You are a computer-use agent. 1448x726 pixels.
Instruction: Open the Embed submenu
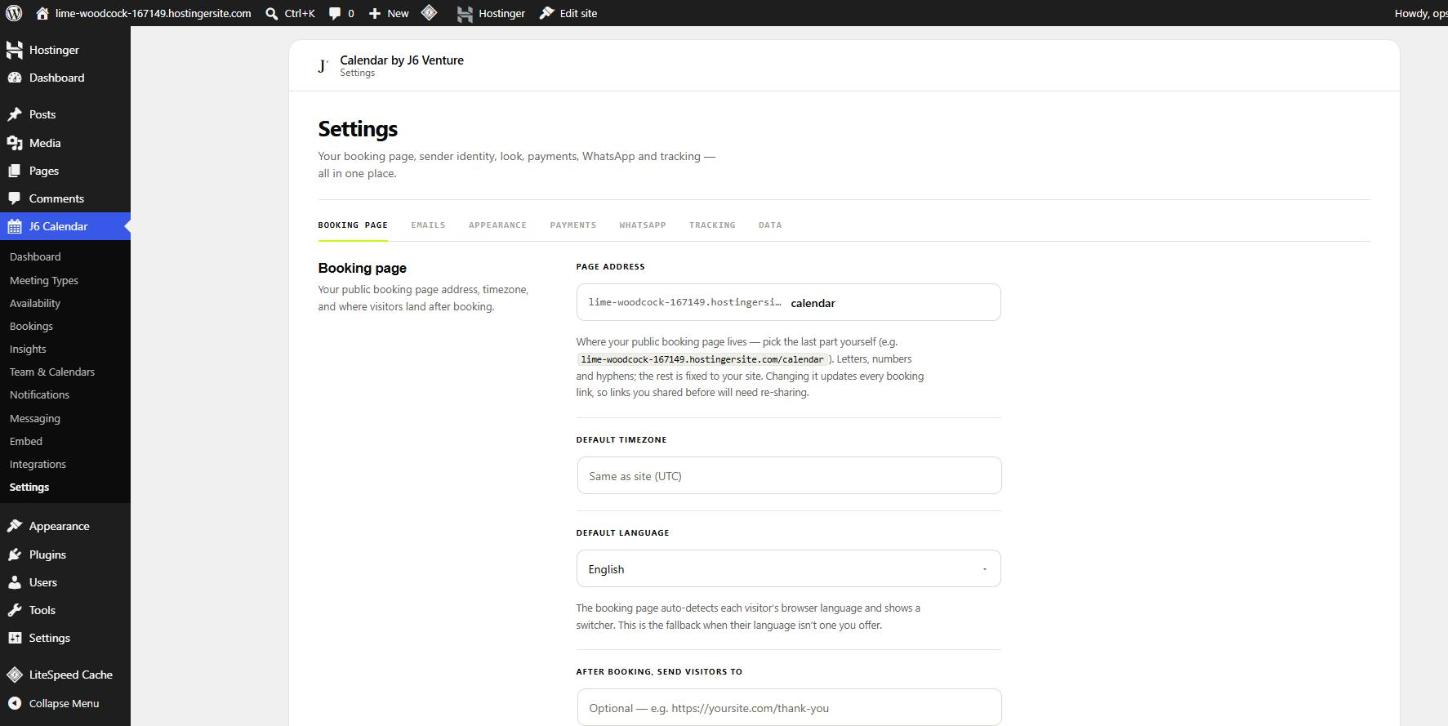(x=65, y=441)
